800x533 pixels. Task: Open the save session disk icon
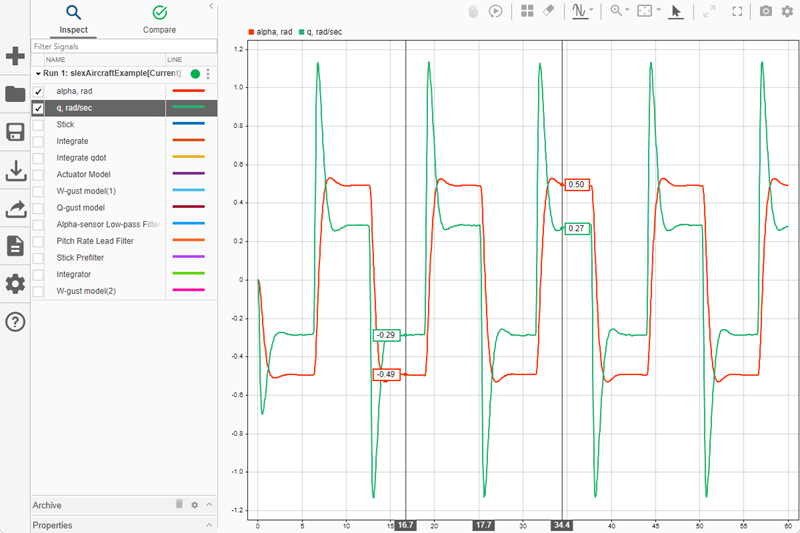tap(15, 132)
